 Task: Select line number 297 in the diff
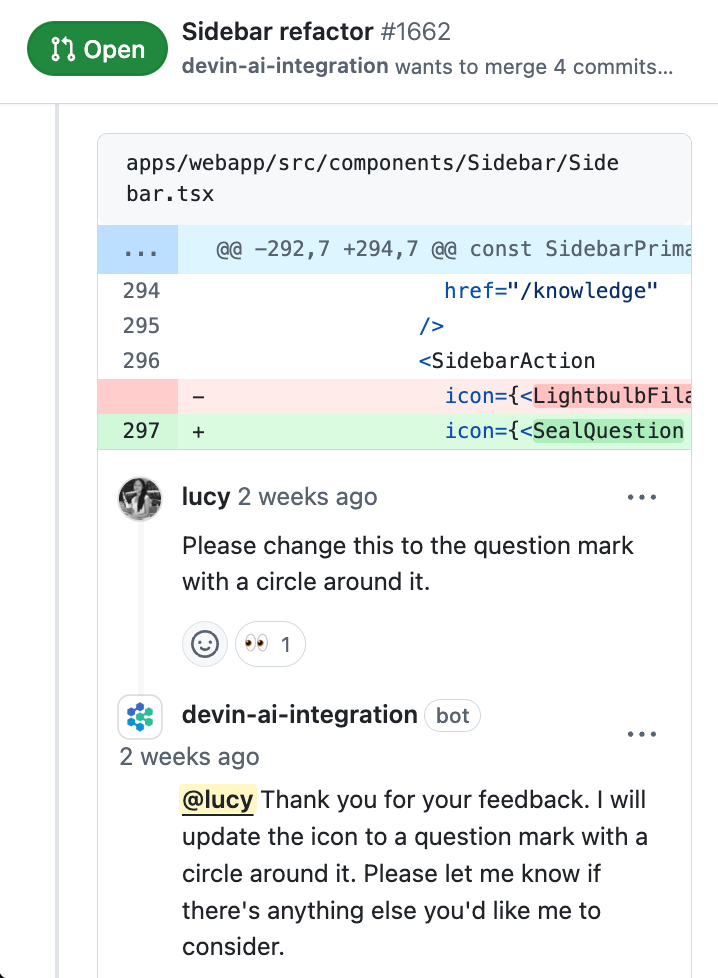[142, 431]
